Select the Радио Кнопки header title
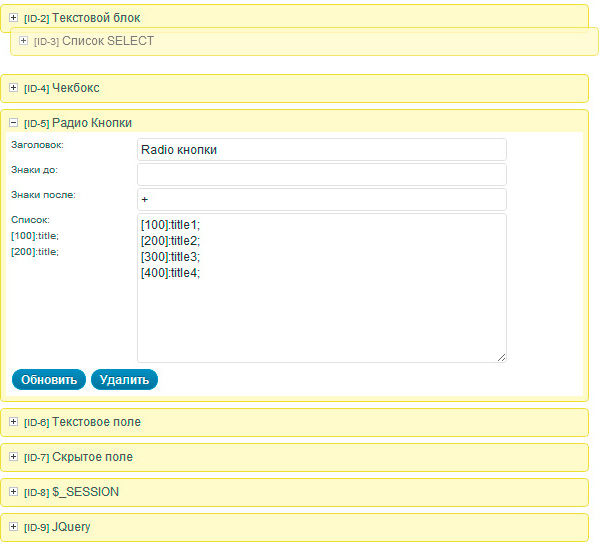The width and height of the screenshot is (600, 549). click(x=92, y=123)
